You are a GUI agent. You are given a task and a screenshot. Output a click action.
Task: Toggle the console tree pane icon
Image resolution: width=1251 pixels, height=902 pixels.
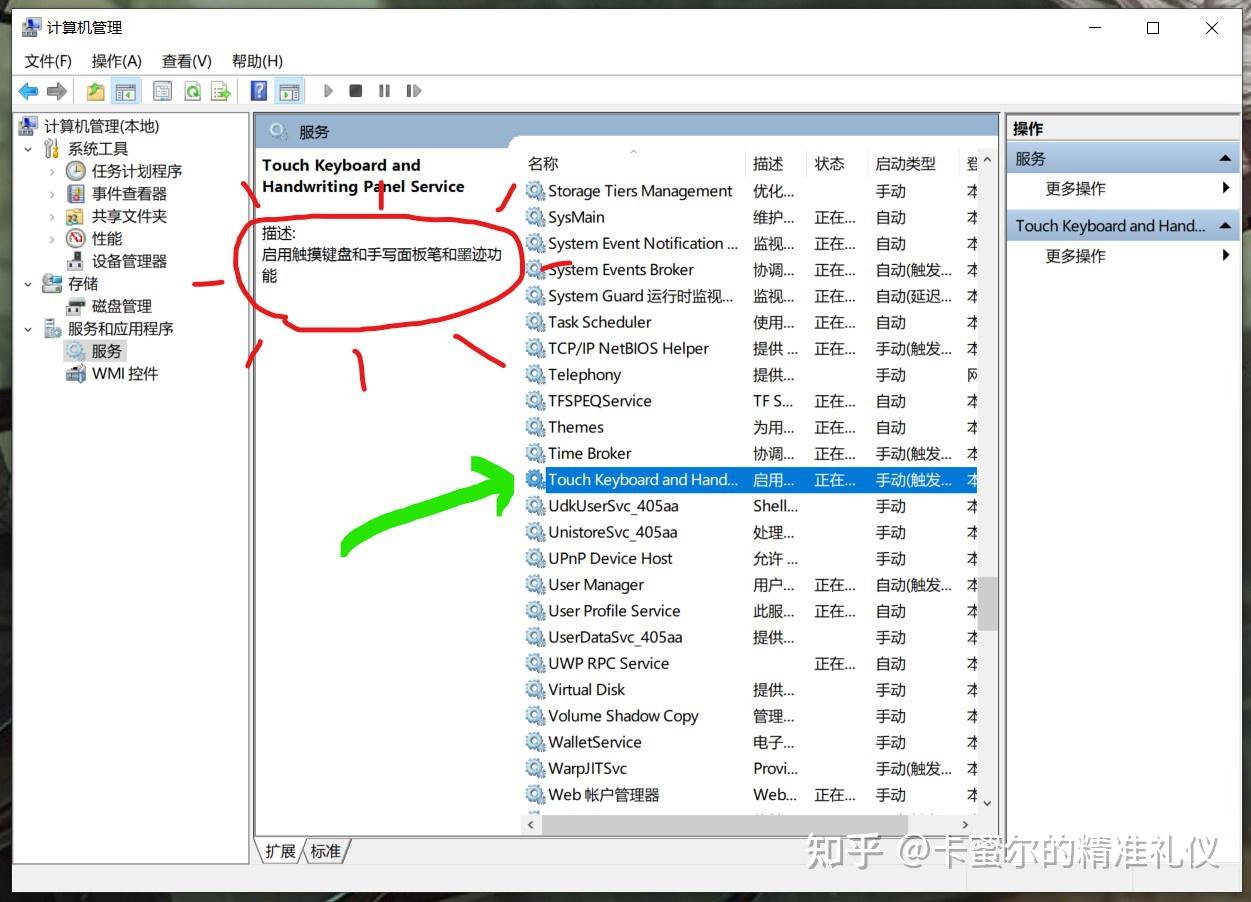[x=126, y=90]
